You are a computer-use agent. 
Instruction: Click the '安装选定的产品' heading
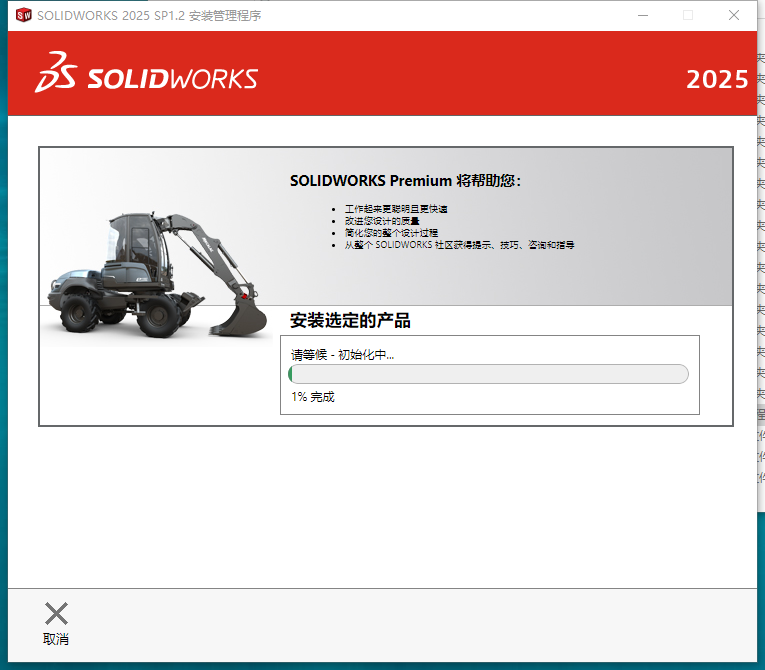point(350,321)
